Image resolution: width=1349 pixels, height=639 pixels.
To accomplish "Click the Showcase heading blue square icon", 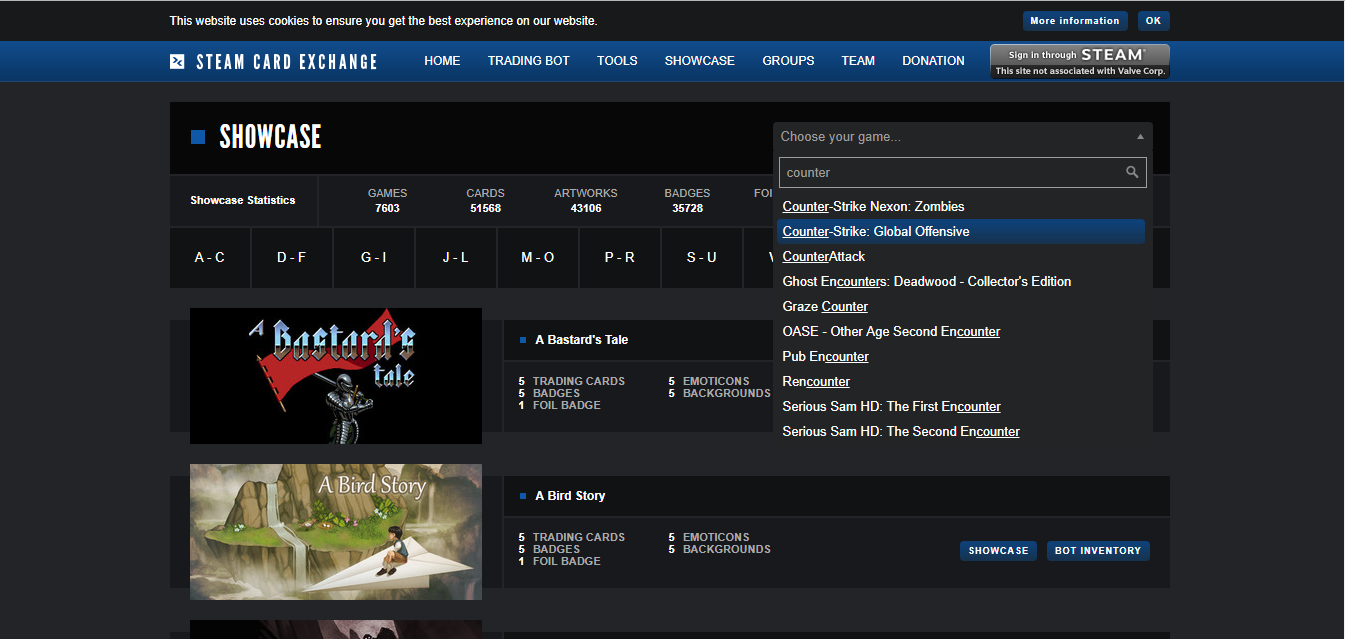I will pos(198,137).
